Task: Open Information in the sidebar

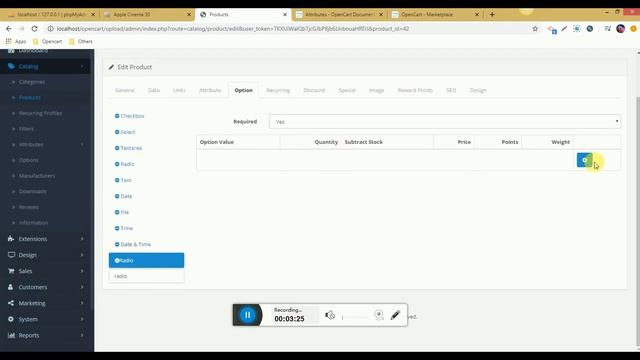Action: [33, 223]
